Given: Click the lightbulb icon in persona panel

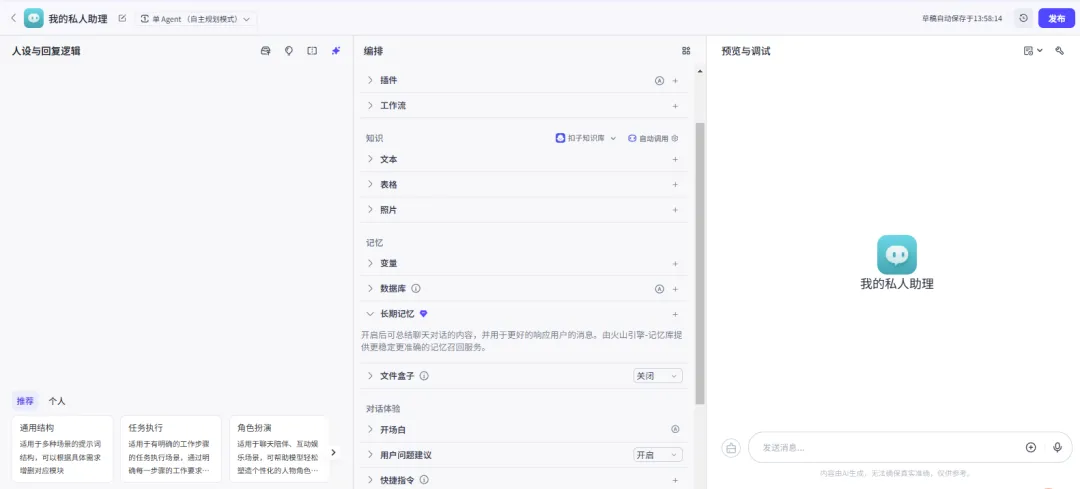Looking at the screenshot, I should [x=289, y=51].
